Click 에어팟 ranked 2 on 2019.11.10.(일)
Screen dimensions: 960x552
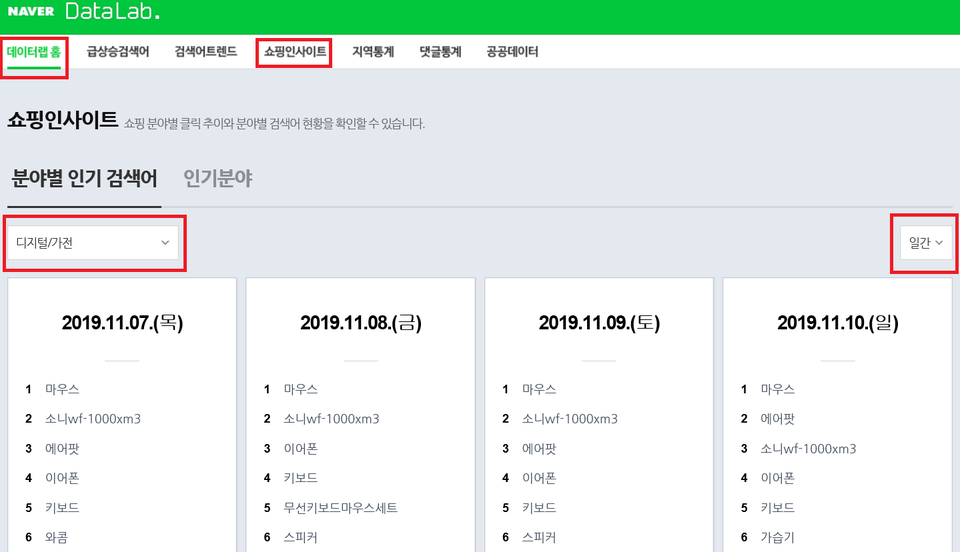pyautogui.click(x=778, y=419)
